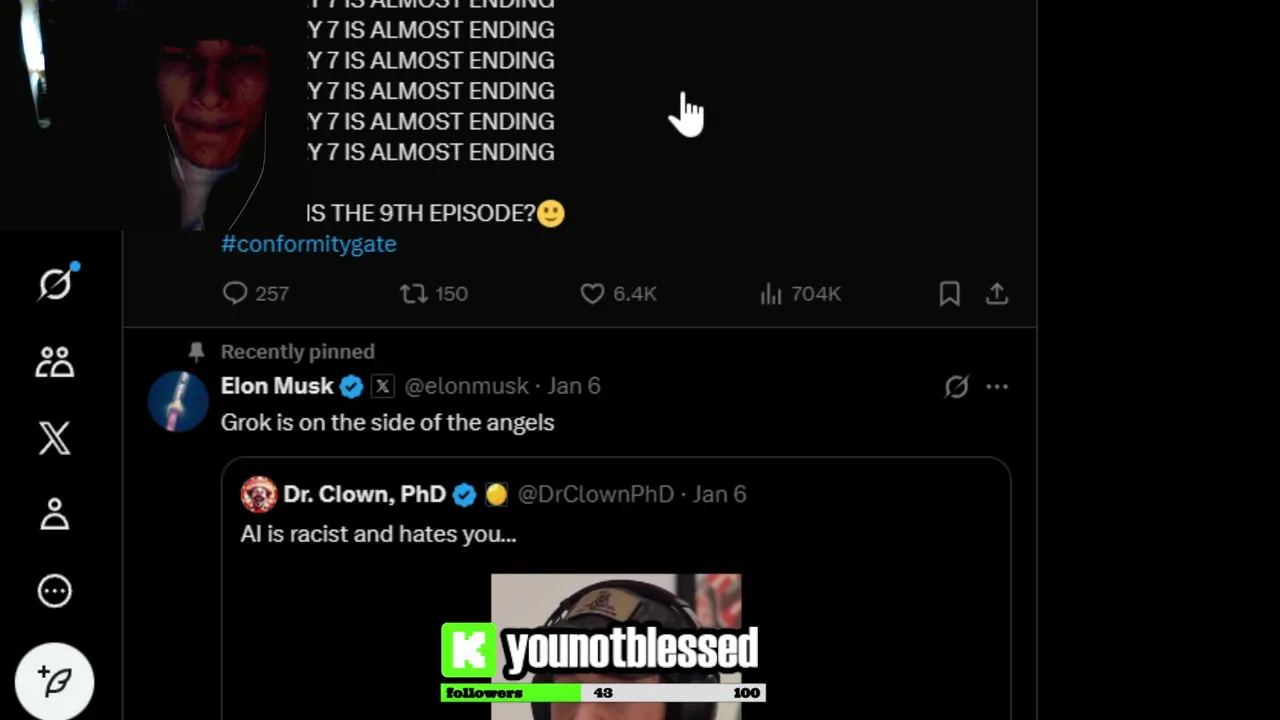Compose a new post with the feather button
The width and height of the screenshot is (1280, 720).
[x=55, y=682]
